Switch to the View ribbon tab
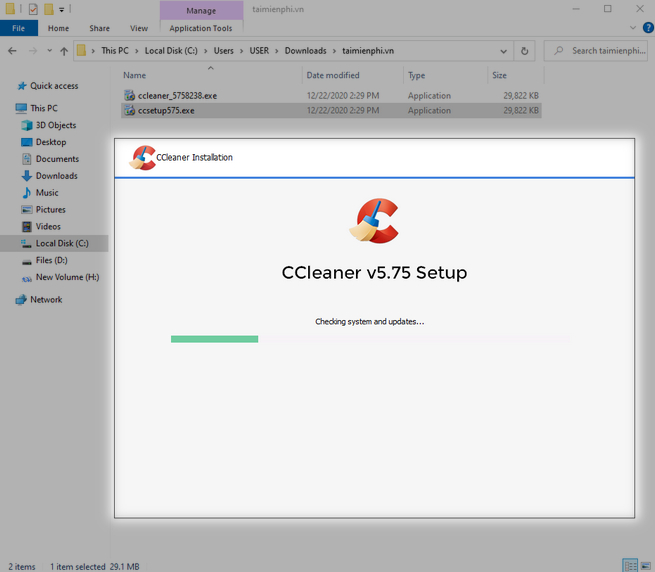655x572 pixels. [x=138, y=28]
